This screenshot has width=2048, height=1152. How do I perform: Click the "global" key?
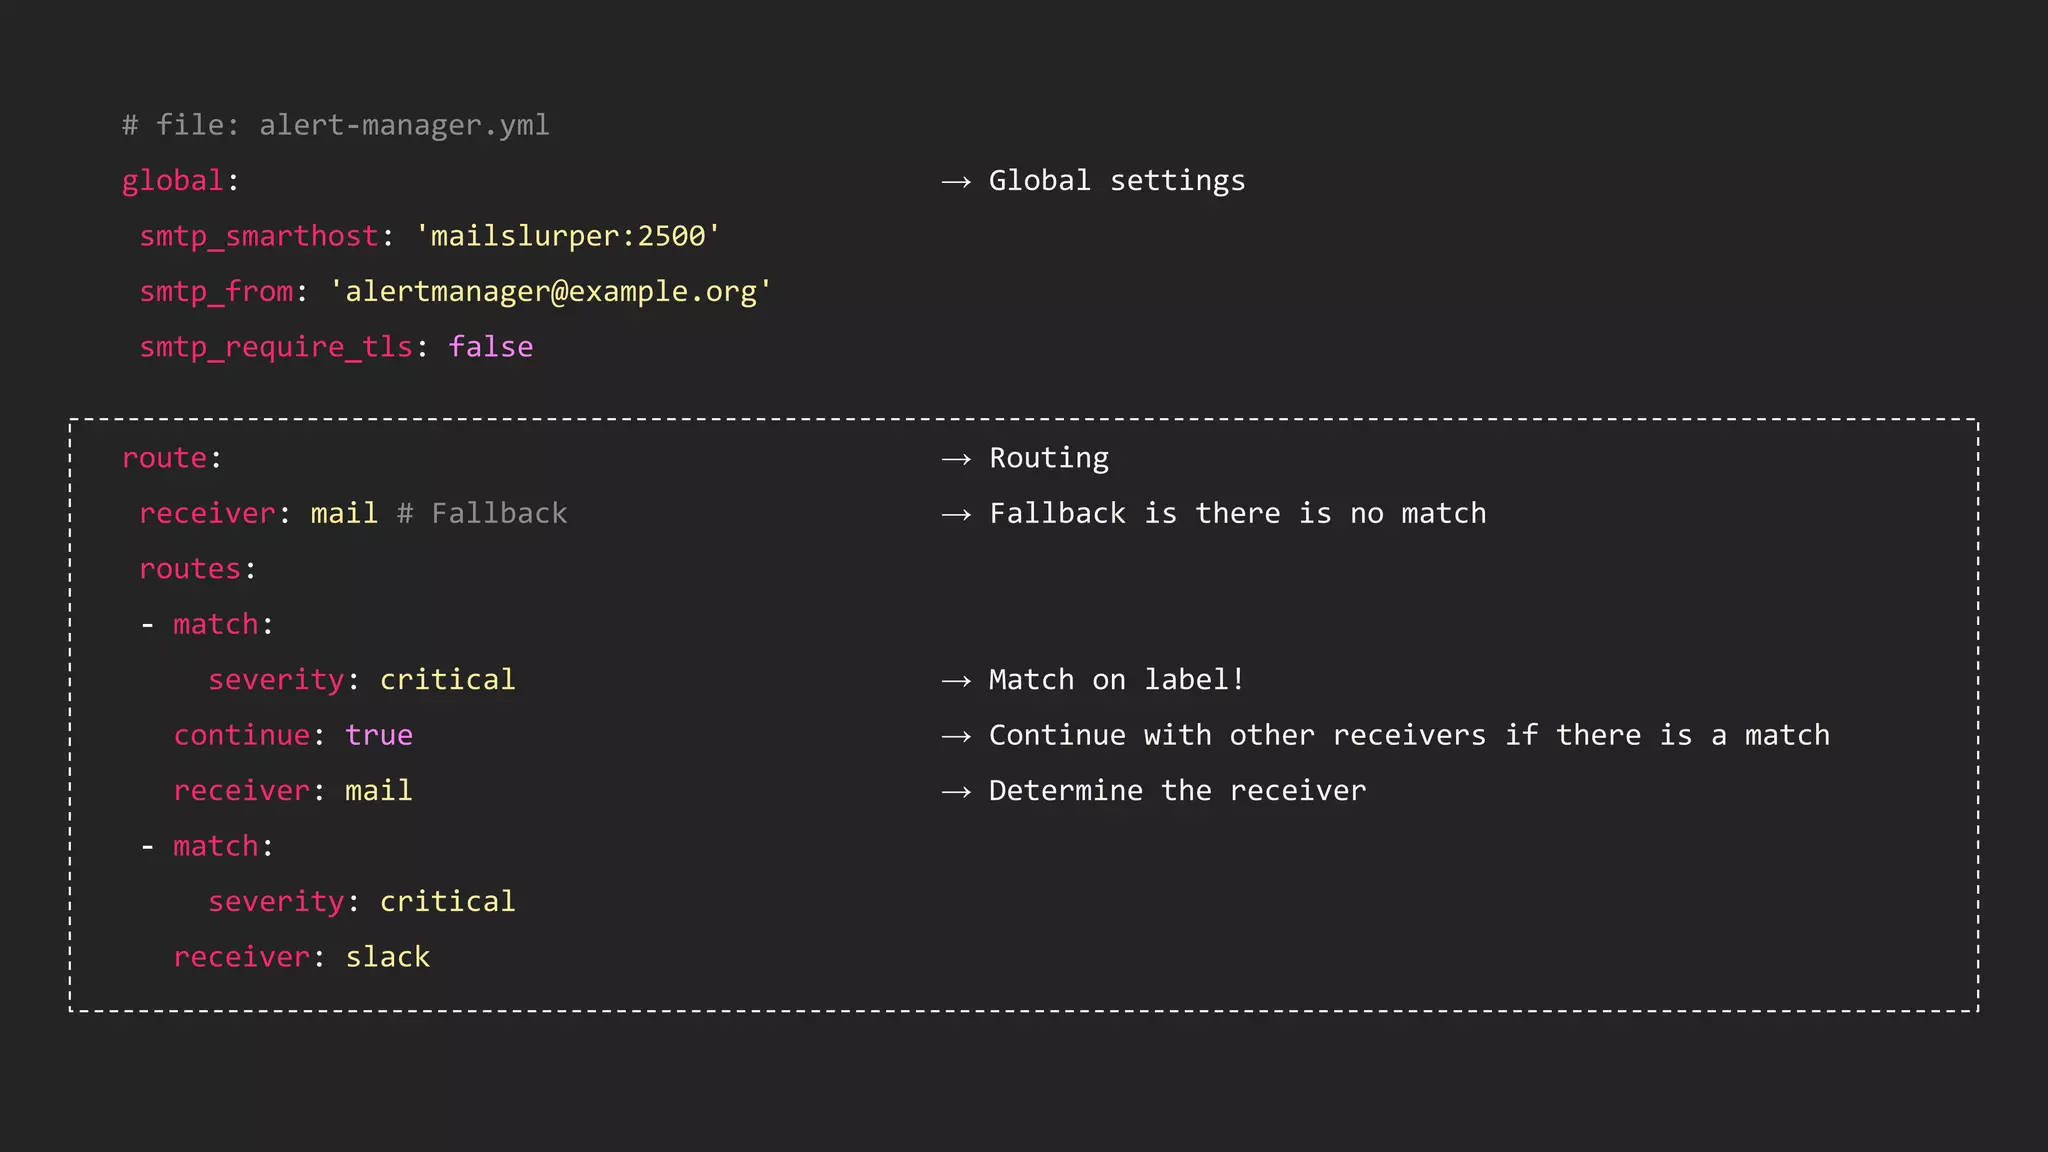[172, 181]
